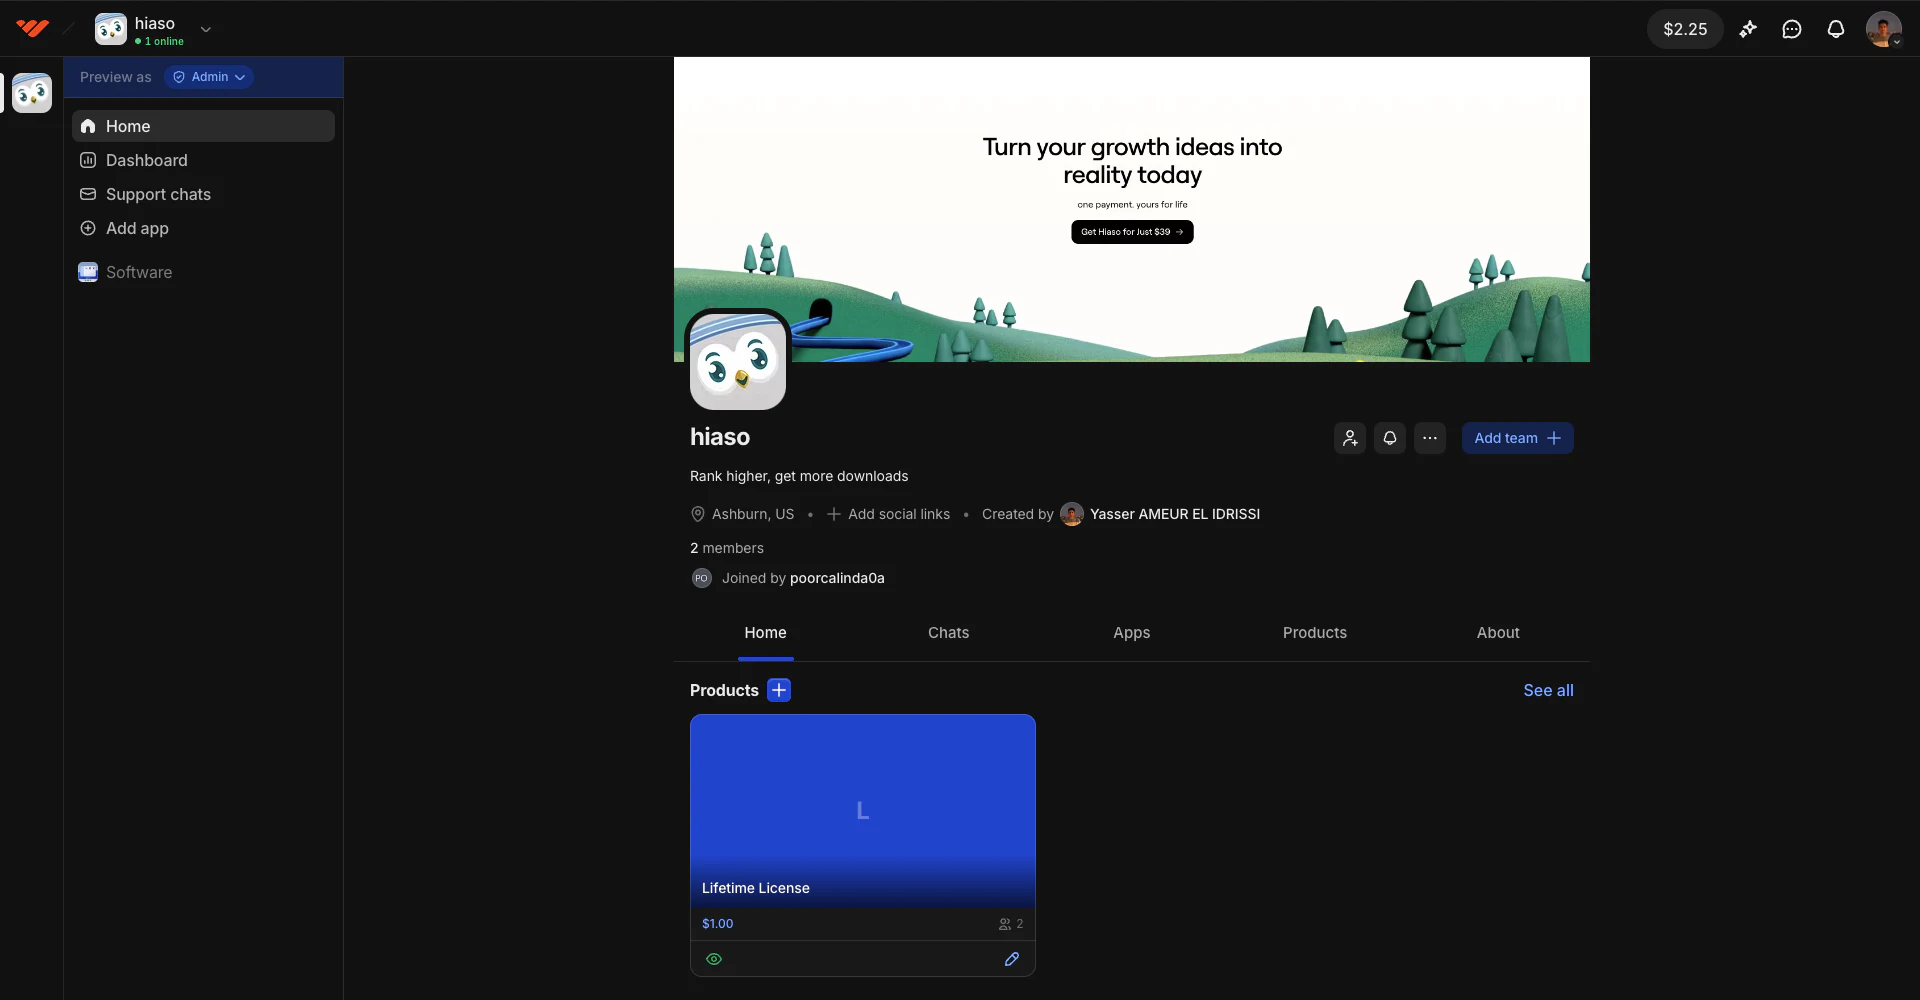
Task: Toggle the hiaso notification bell button
Action: coord(1390,438)
